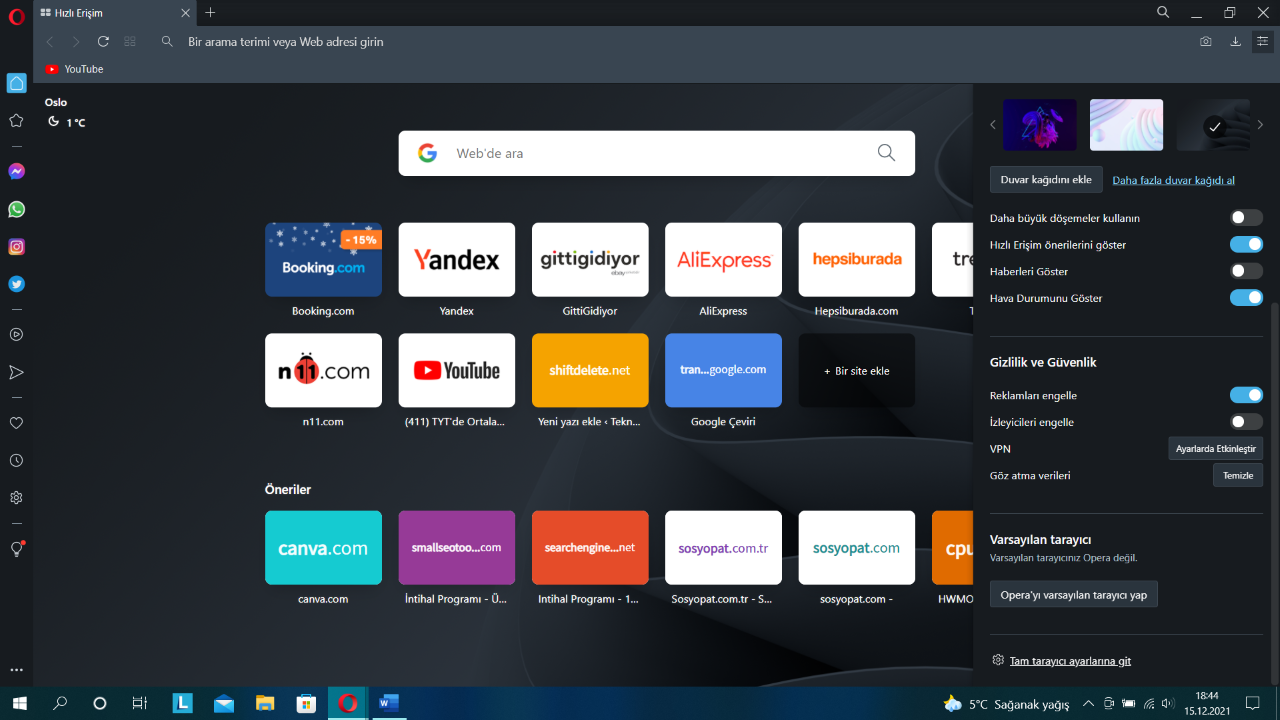Open the Google Çeviri speed dial tile
The height and width of the screenshot is (720, 1280).
[x=723, y=370]
